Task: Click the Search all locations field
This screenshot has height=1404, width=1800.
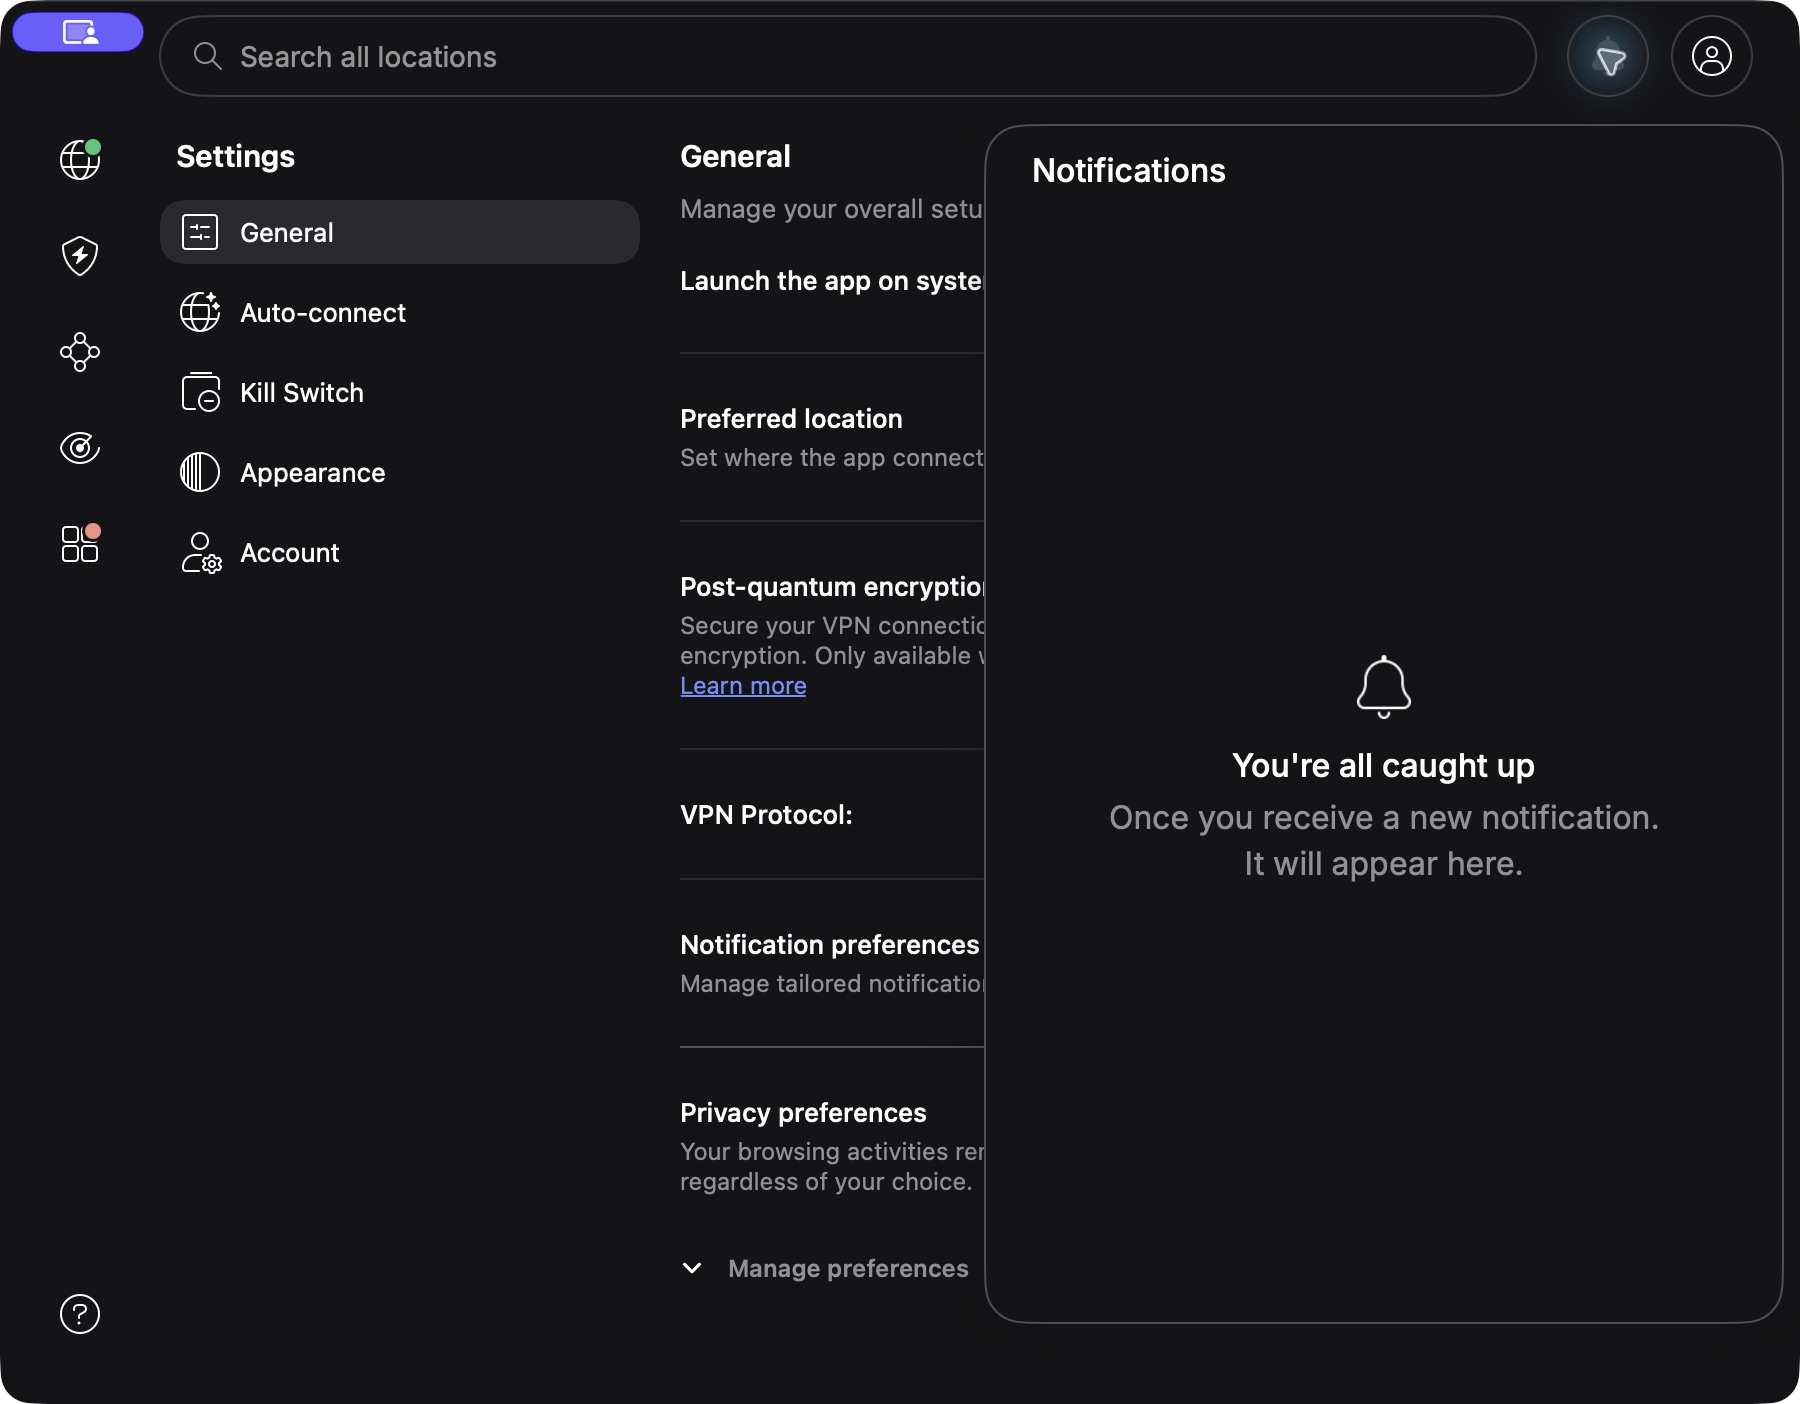Action: [x=848, y=56]
